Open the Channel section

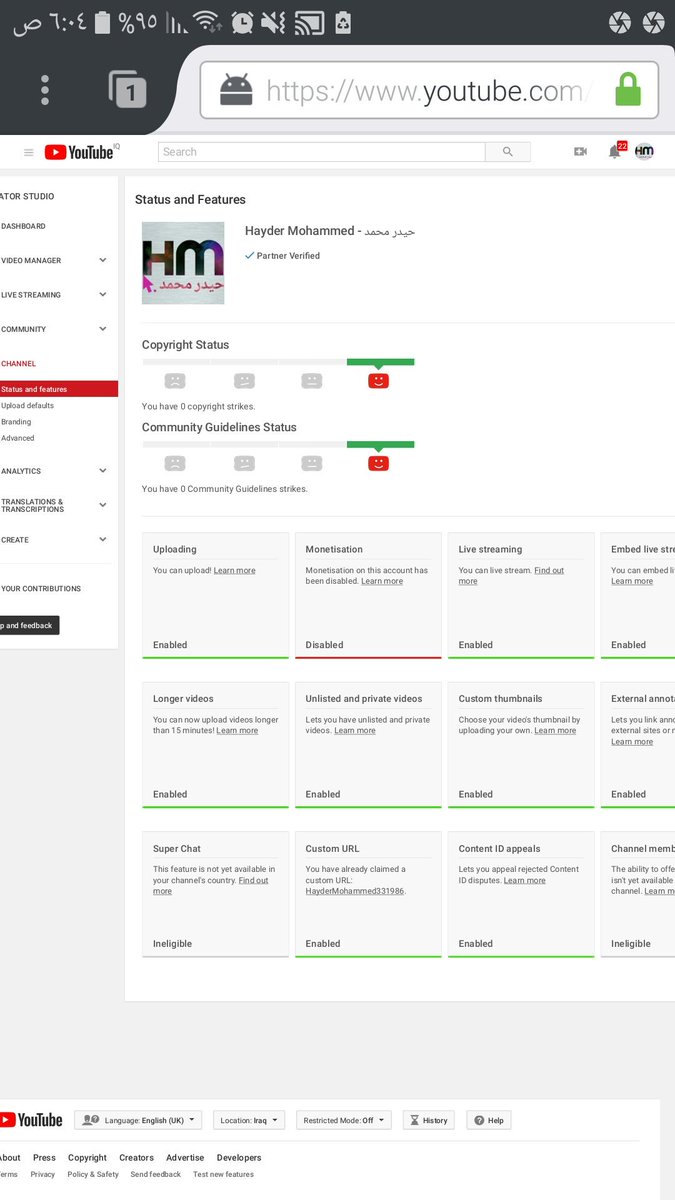tap(19, 364)
